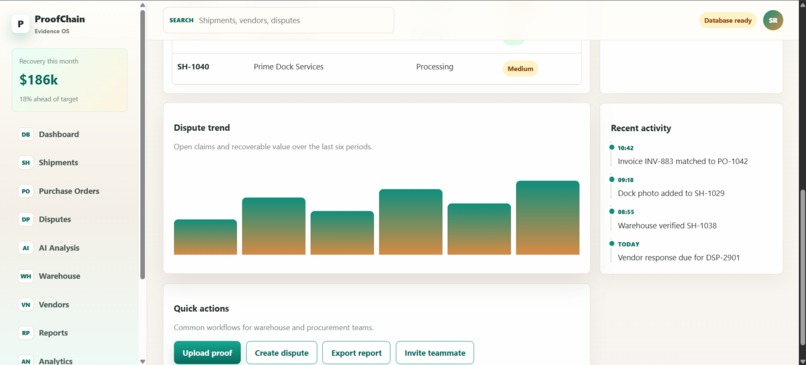
Task: Click activity Invoice INV-883 matched to PO-1042
Action: 683,161
